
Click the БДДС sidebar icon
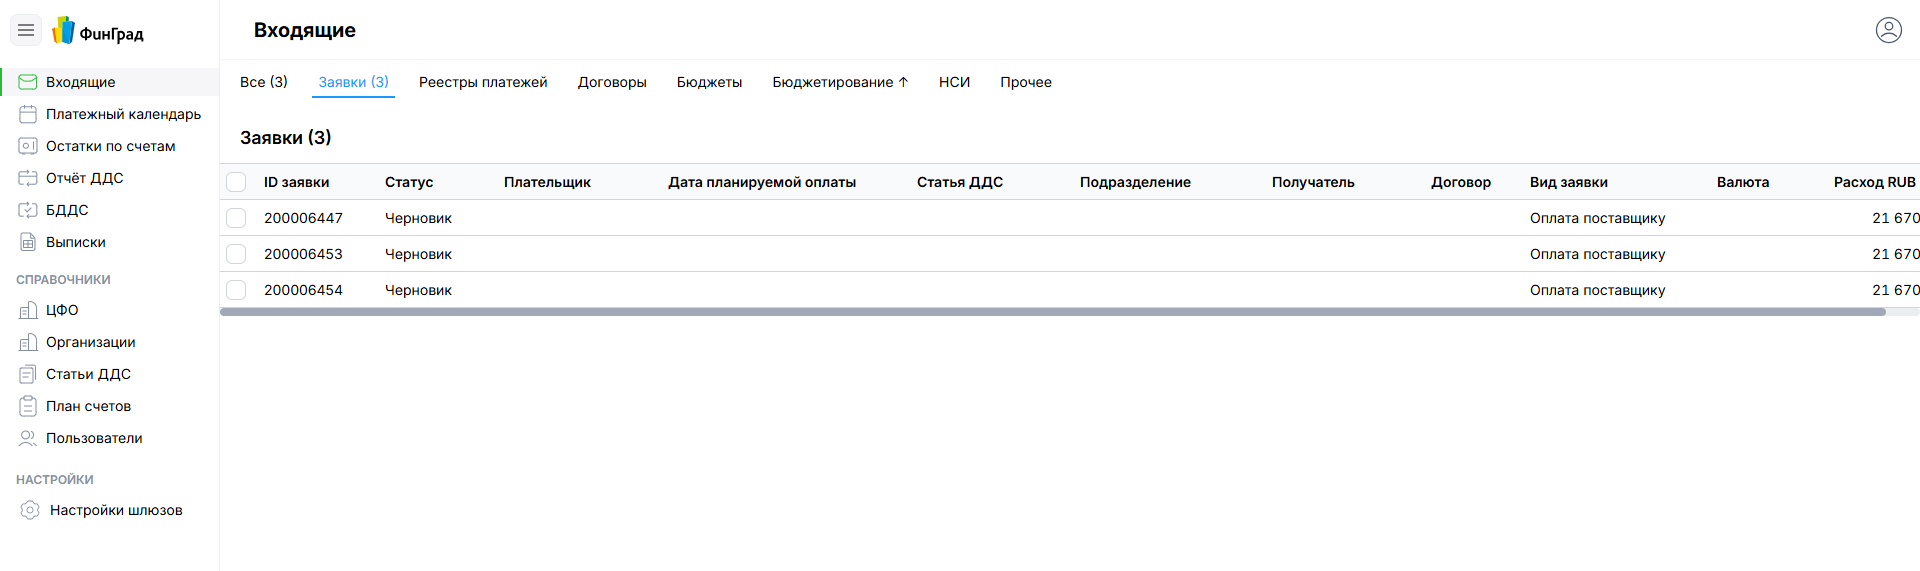click(28, 210)
